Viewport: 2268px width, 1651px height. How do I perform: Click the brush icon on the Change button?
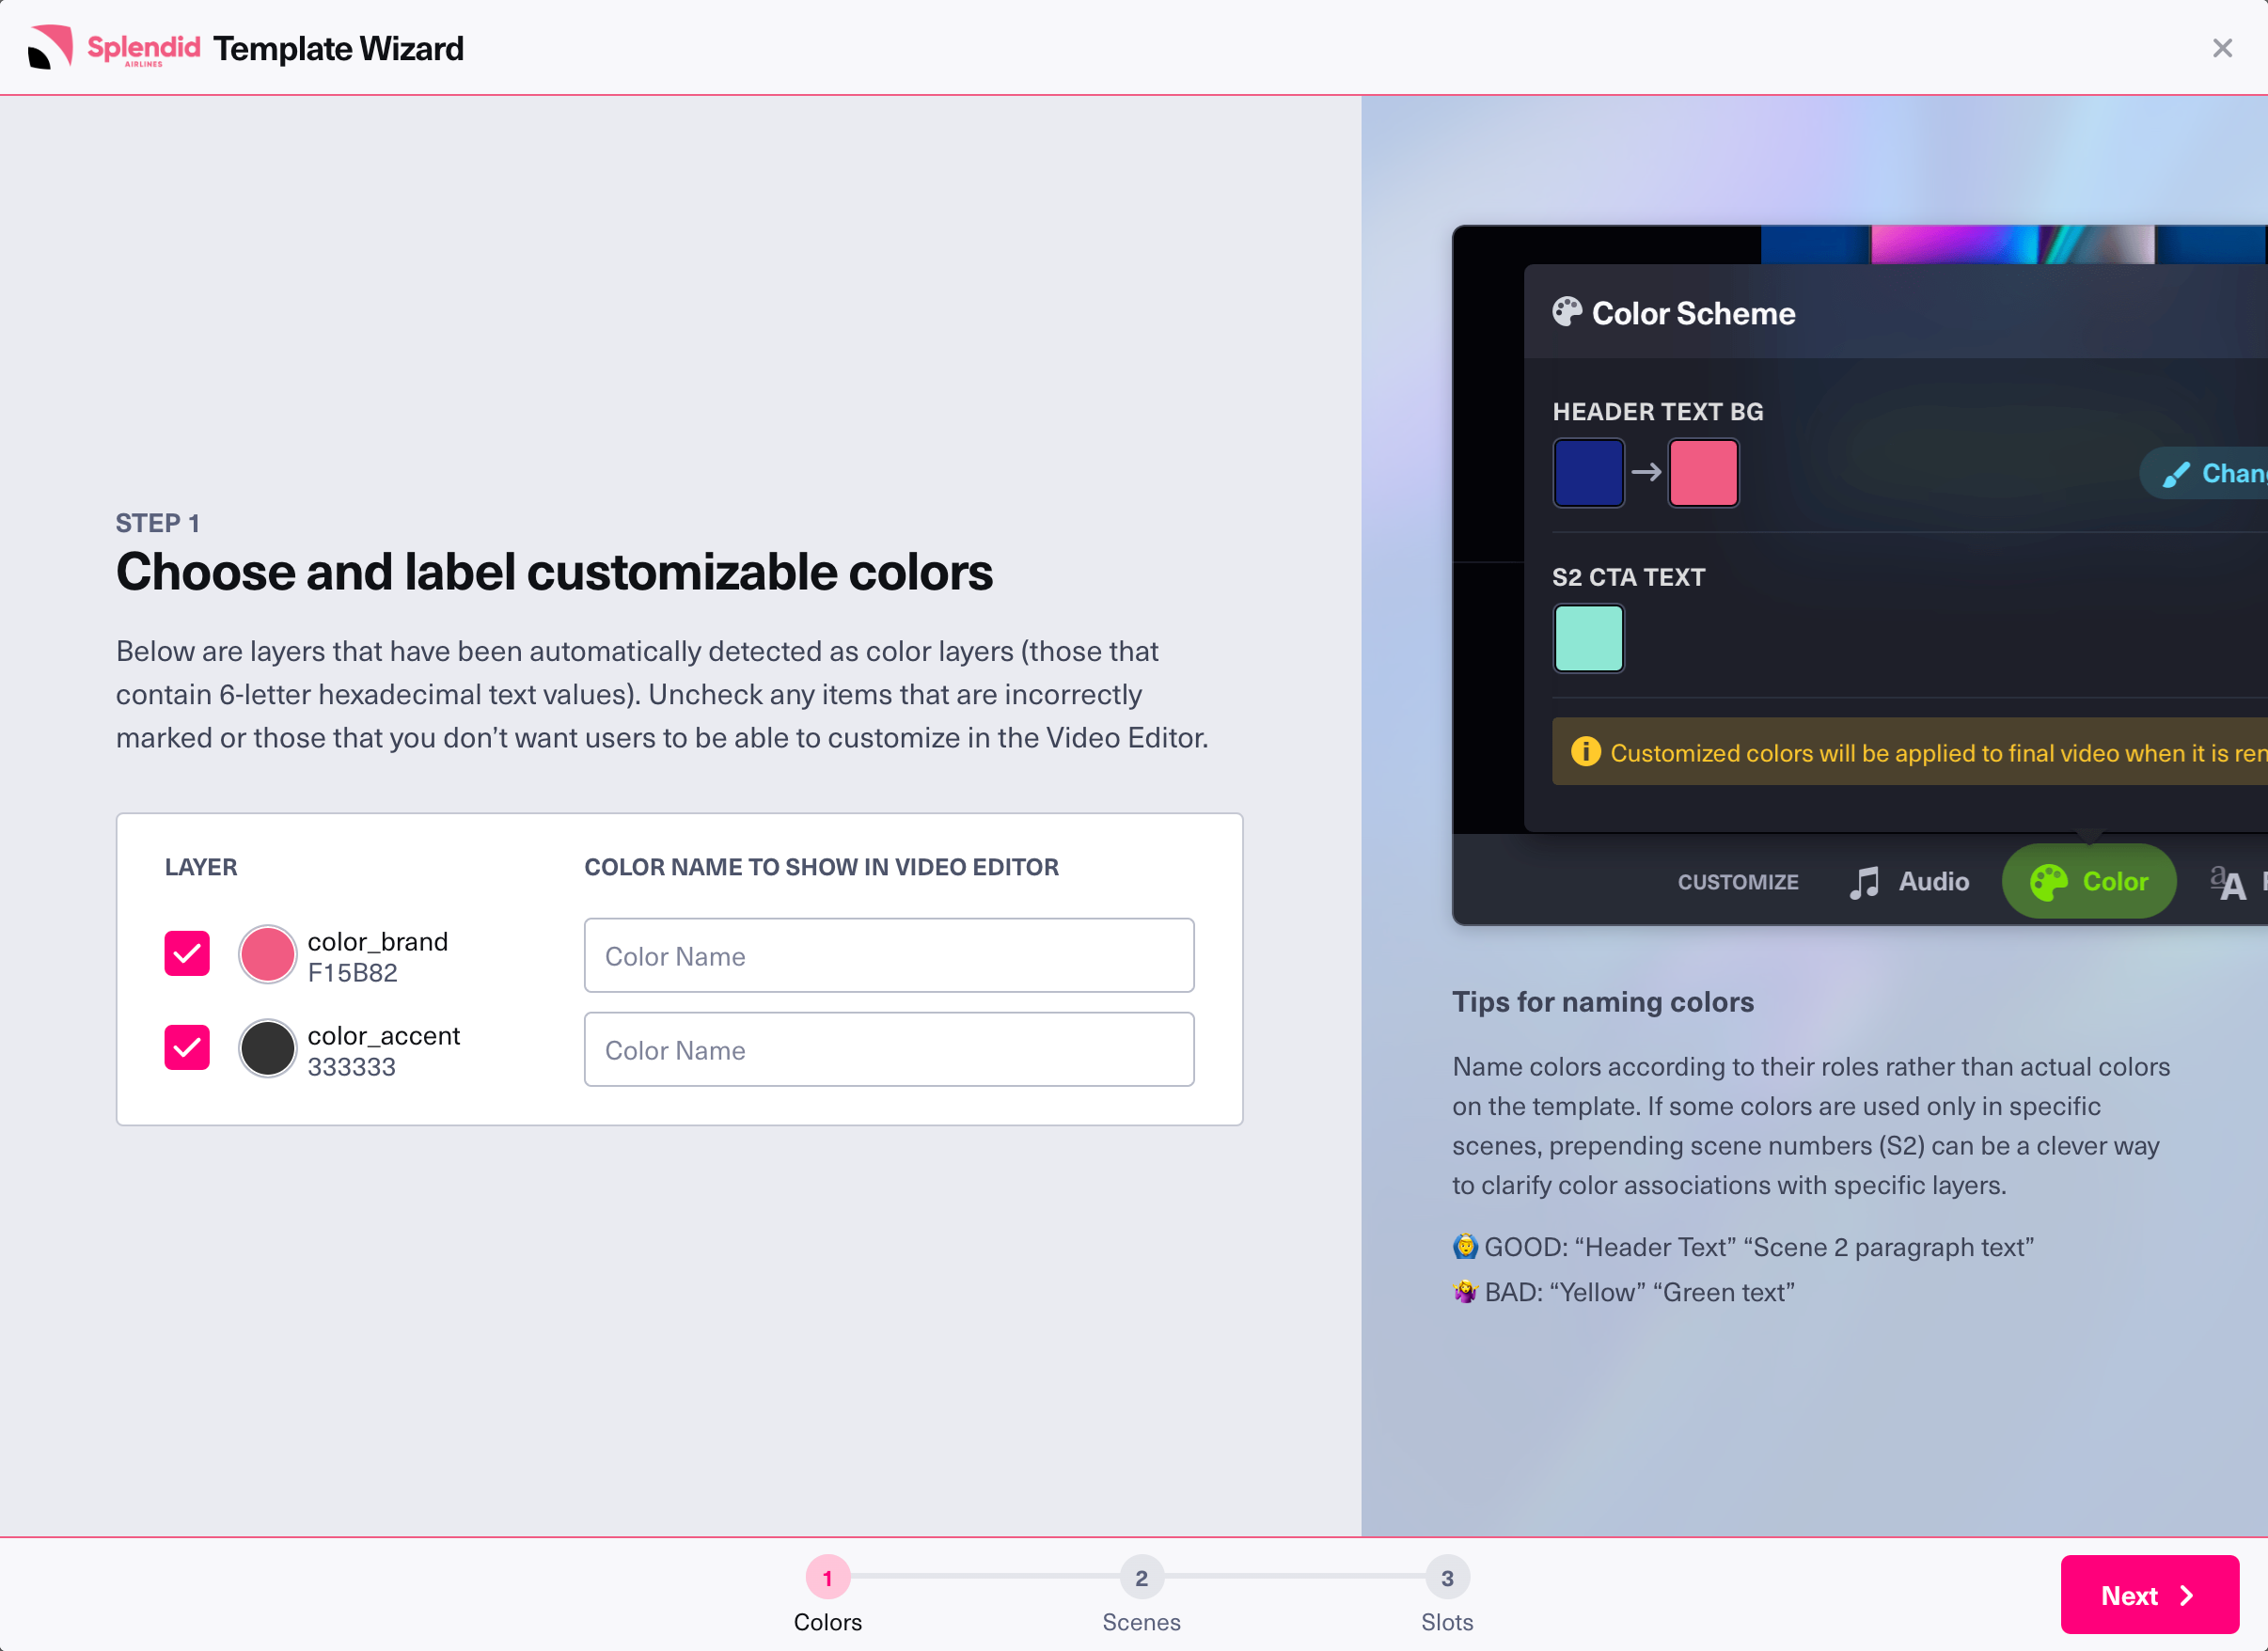click(x=2175, y=473)
